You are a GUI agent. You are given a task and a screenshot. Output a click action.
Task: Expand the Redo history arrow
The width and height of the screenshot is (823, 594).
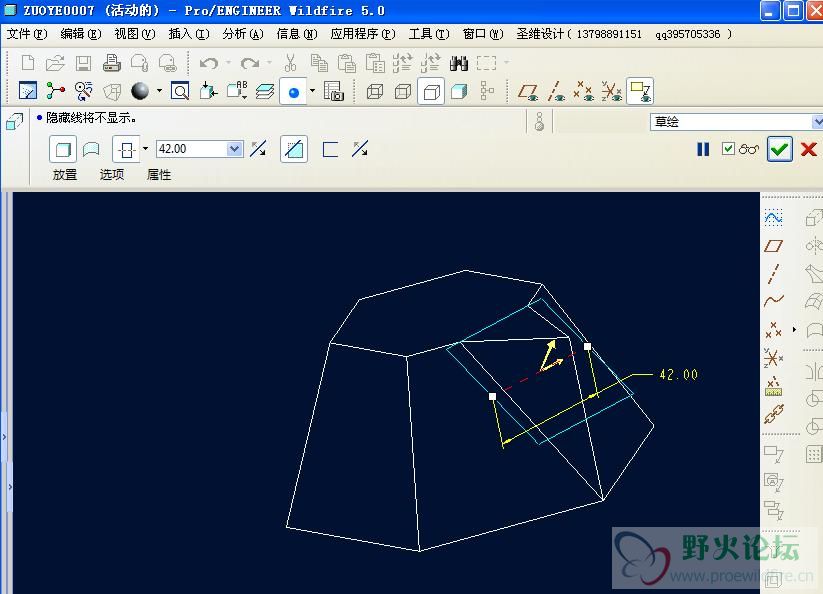269,63
